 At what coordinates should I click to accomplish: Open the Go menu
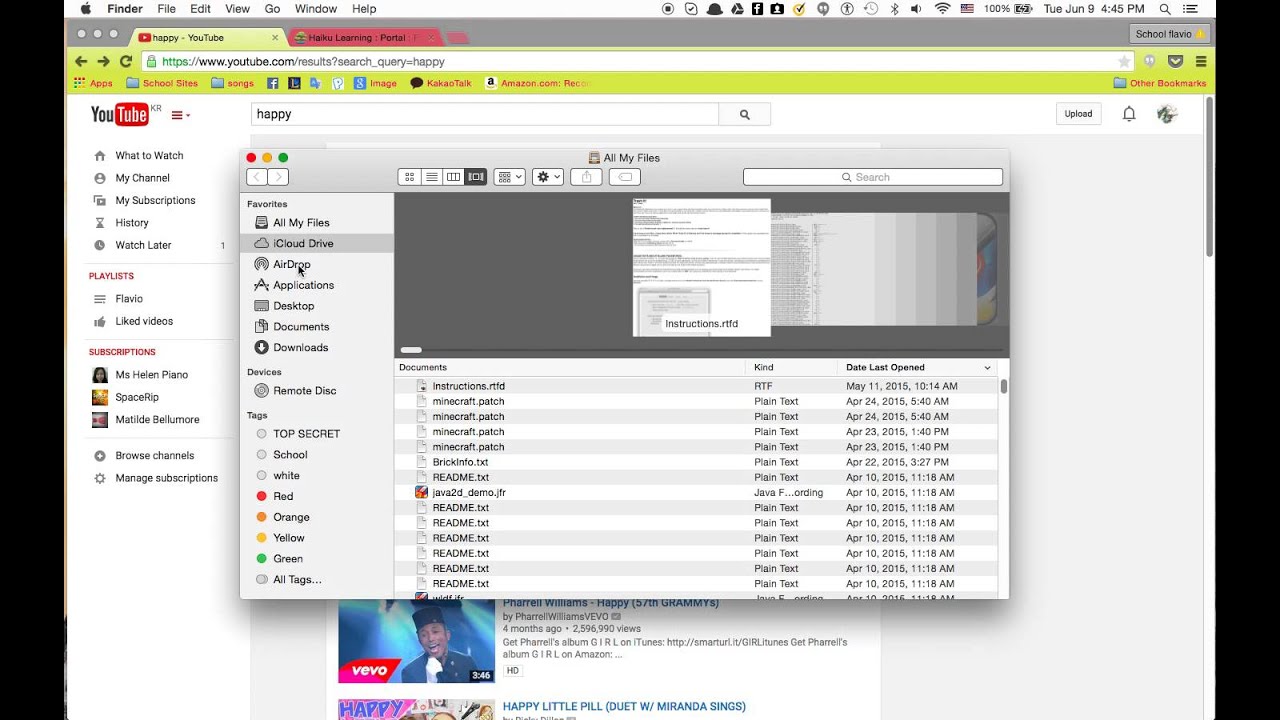coord(272,9)
